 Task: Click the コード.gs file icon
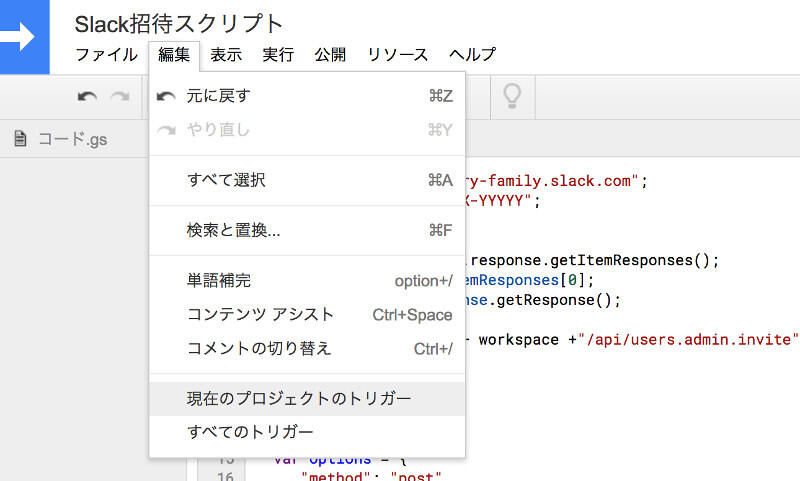tap(20, 139)
